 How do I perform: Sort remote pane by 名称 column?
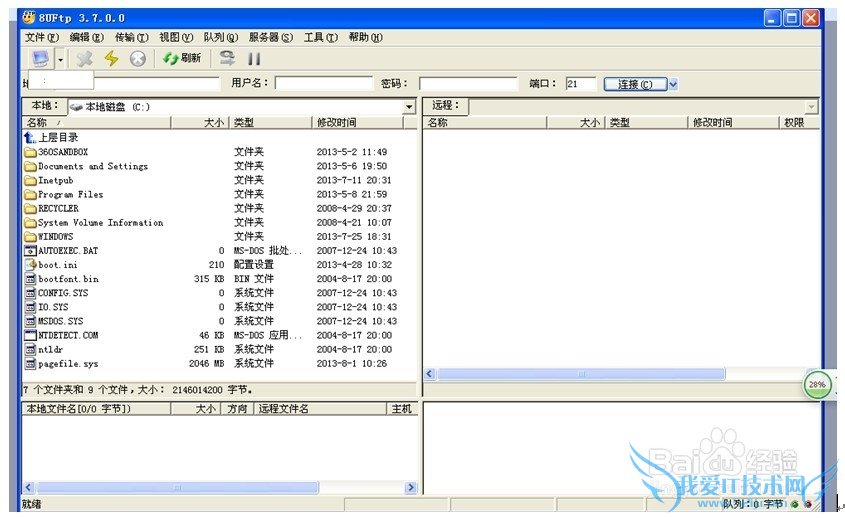coord(485,123)
